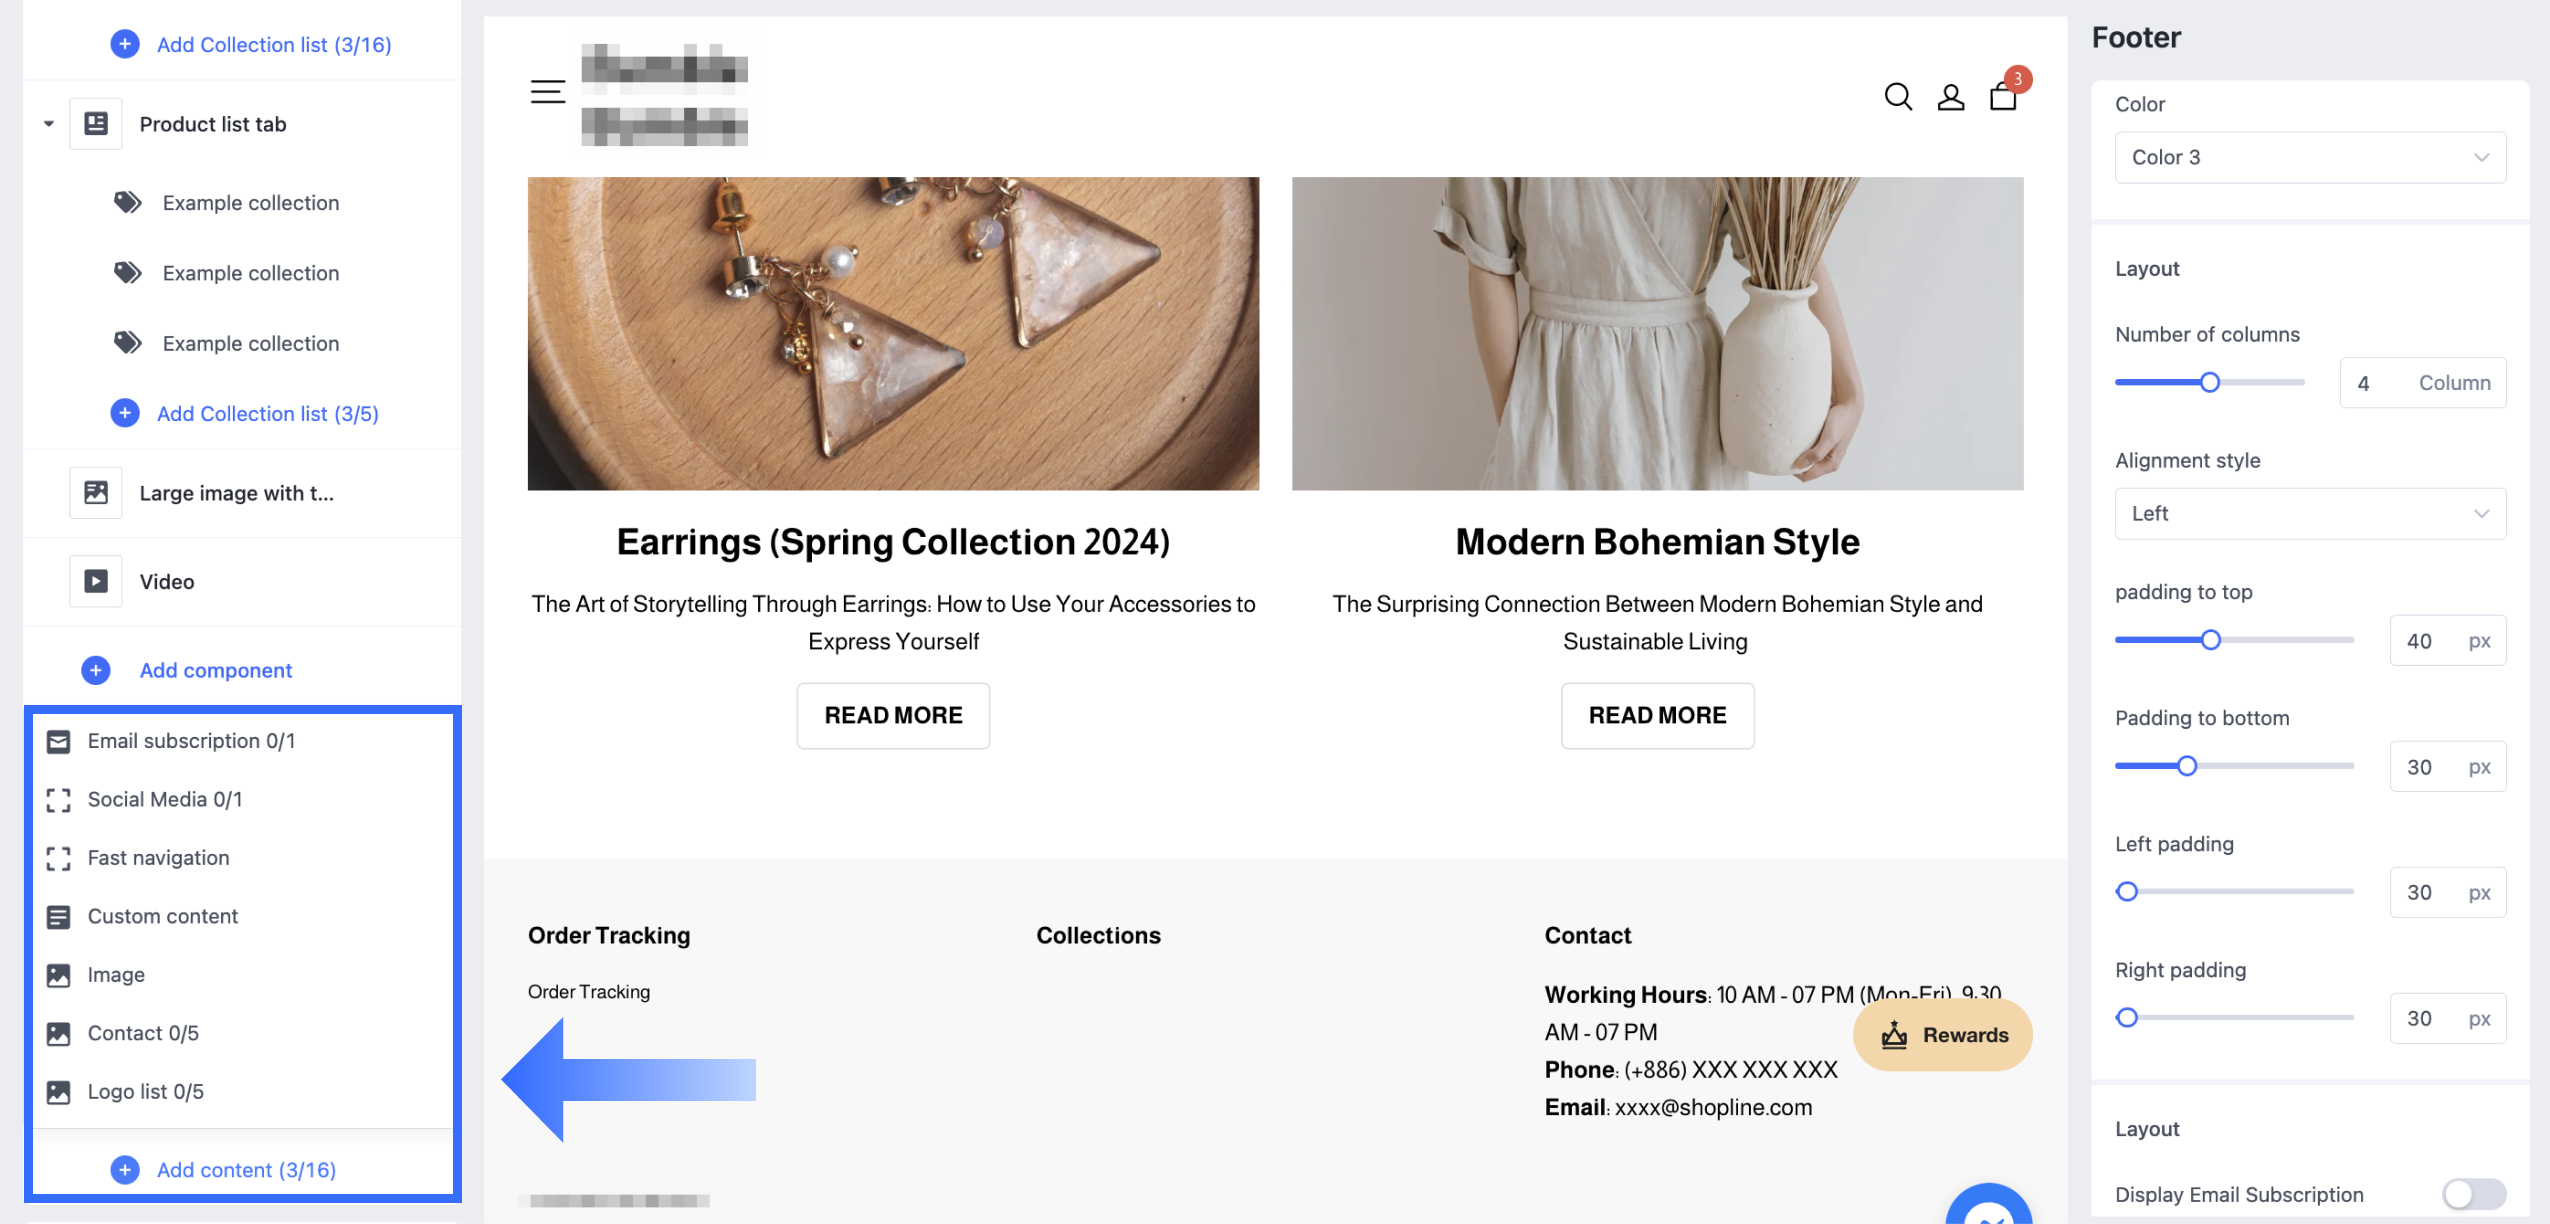The height and width of the screenshot is (1224, 2550).
Task: Open the user account icon
Action: tap(1950, 97)
